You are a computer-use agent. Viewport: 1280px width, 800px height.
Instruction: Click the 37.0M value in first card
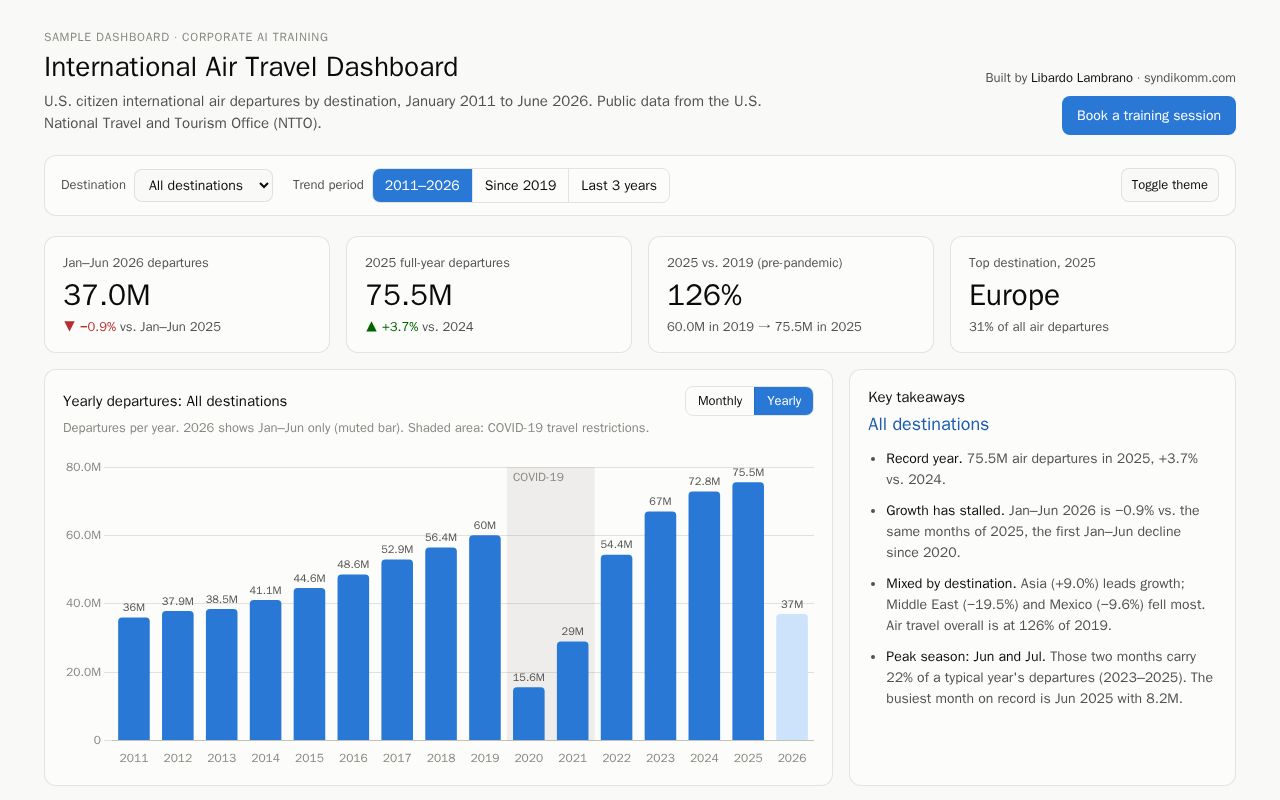[x=107, y=295]
